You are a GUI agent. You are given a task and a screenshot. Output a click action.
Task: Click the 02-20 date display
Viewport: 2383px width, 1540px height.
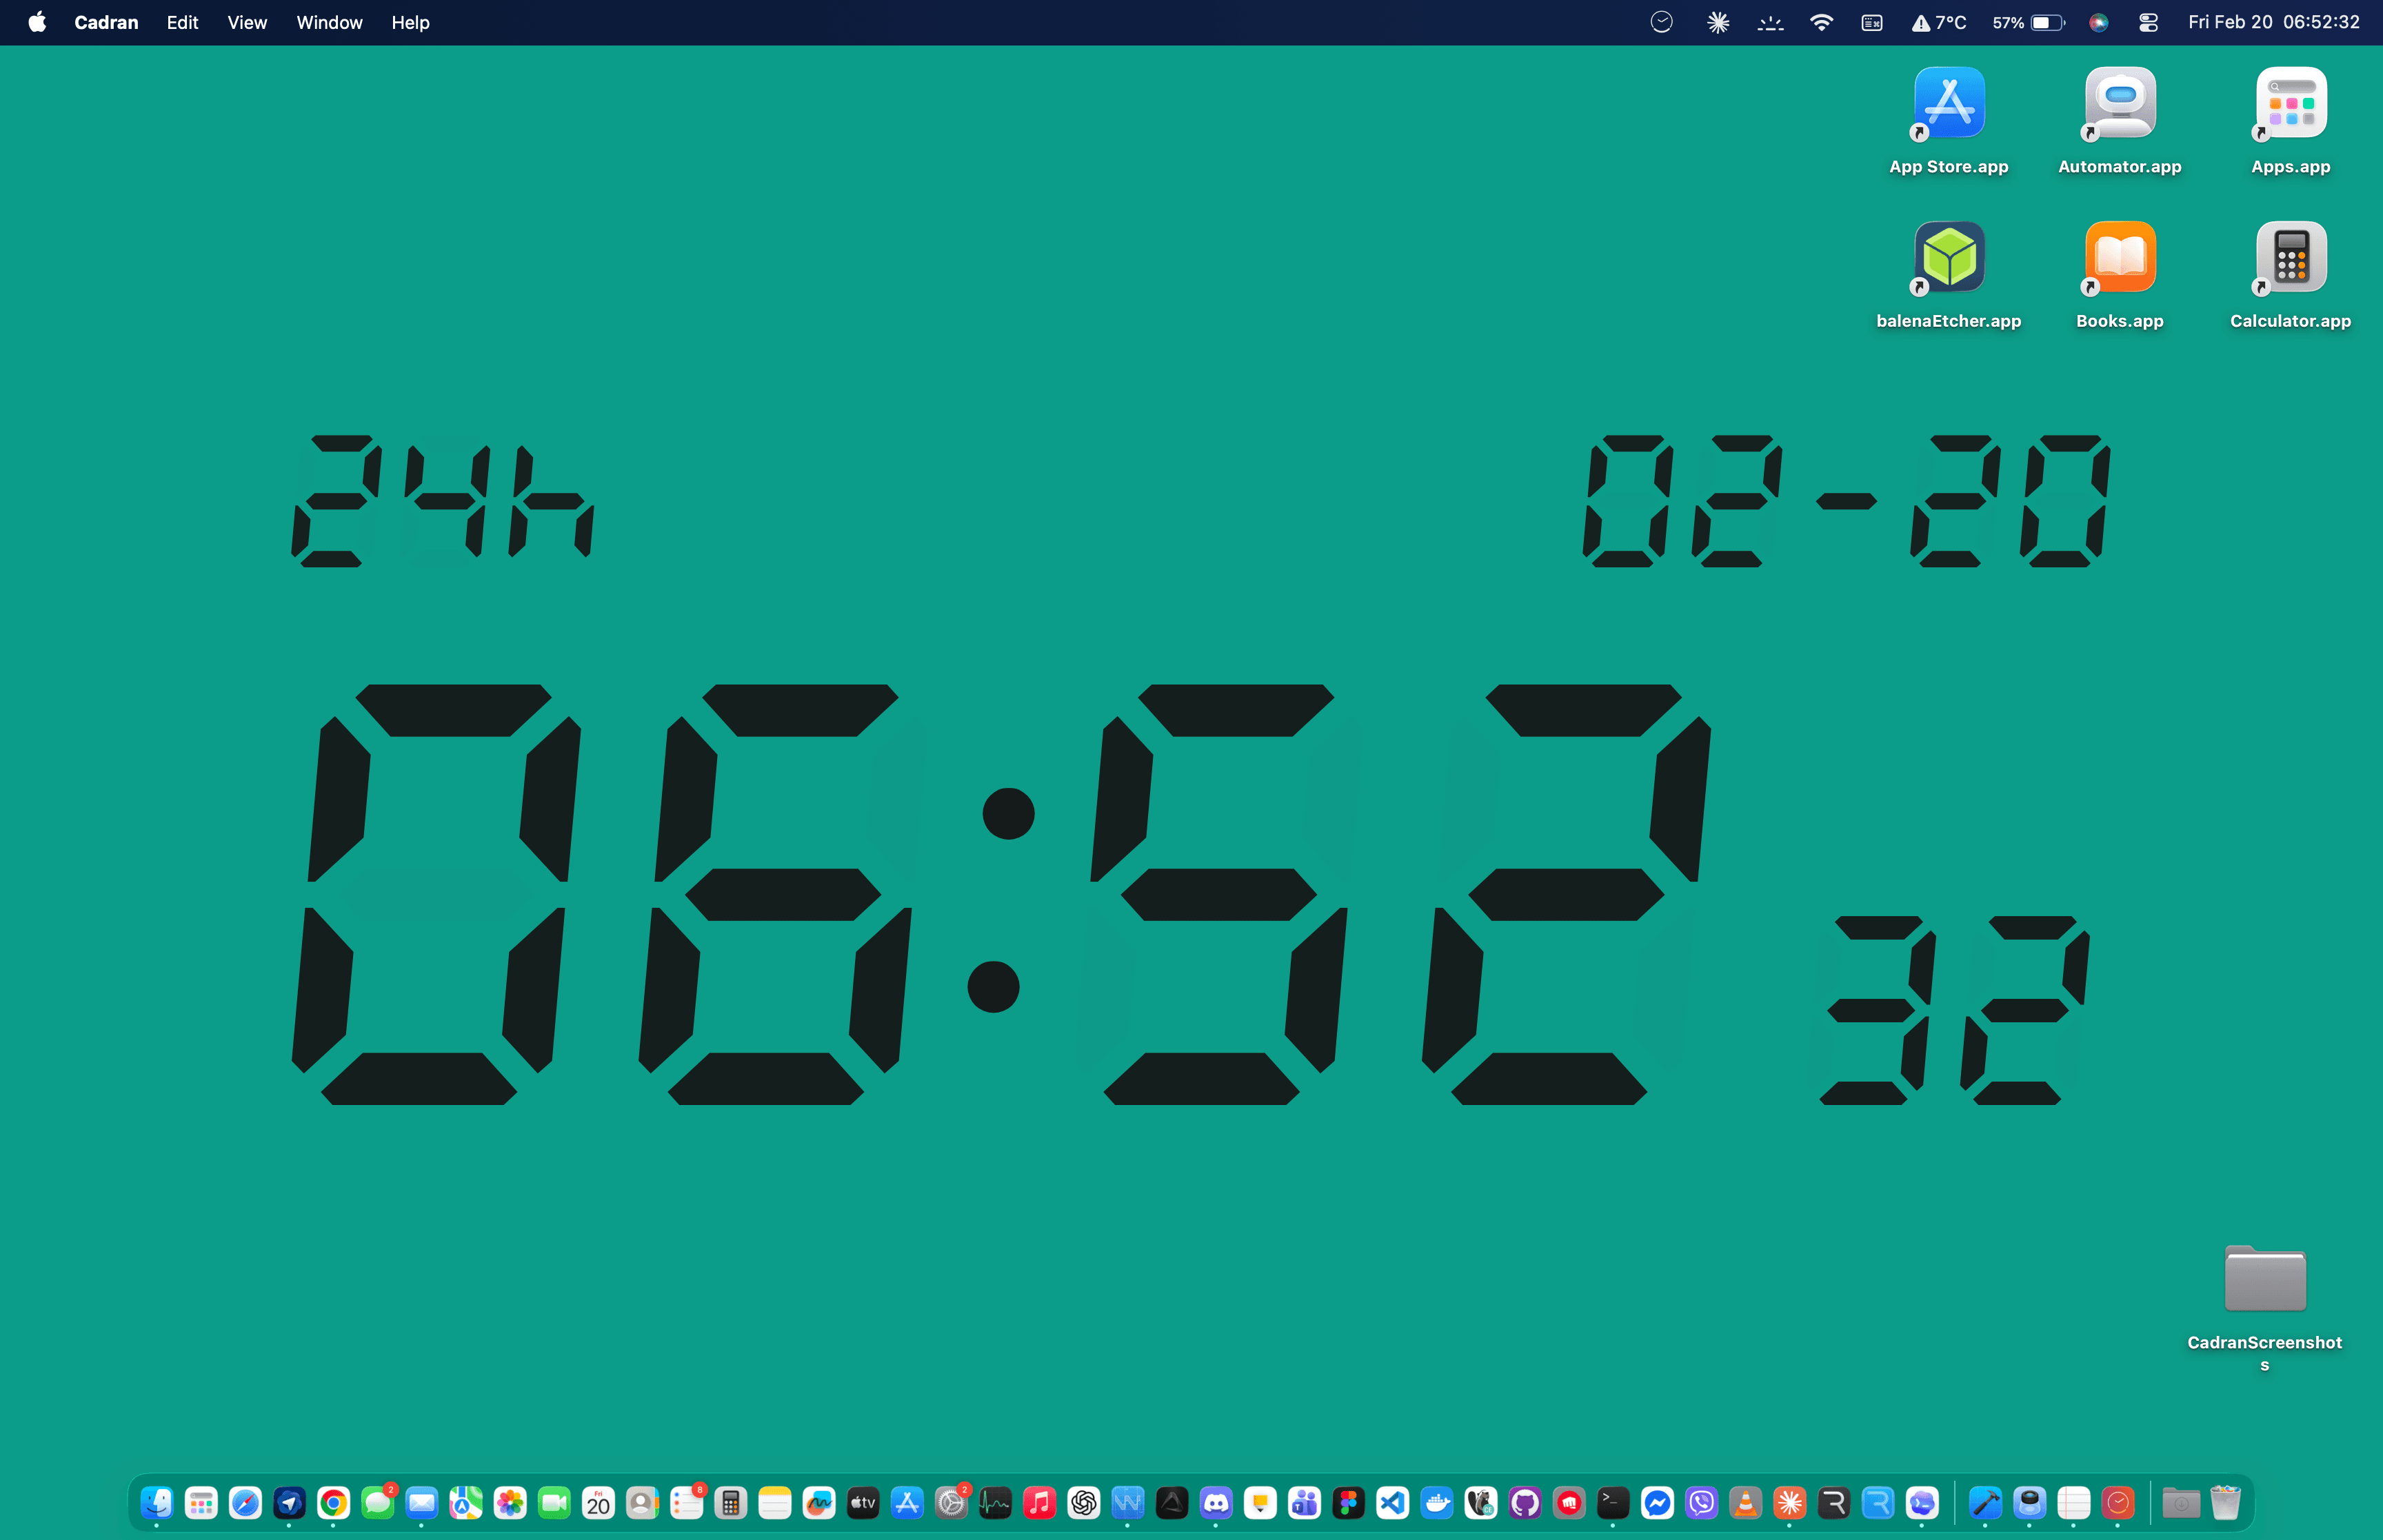pyautogui.click(x=1846, y=500)
